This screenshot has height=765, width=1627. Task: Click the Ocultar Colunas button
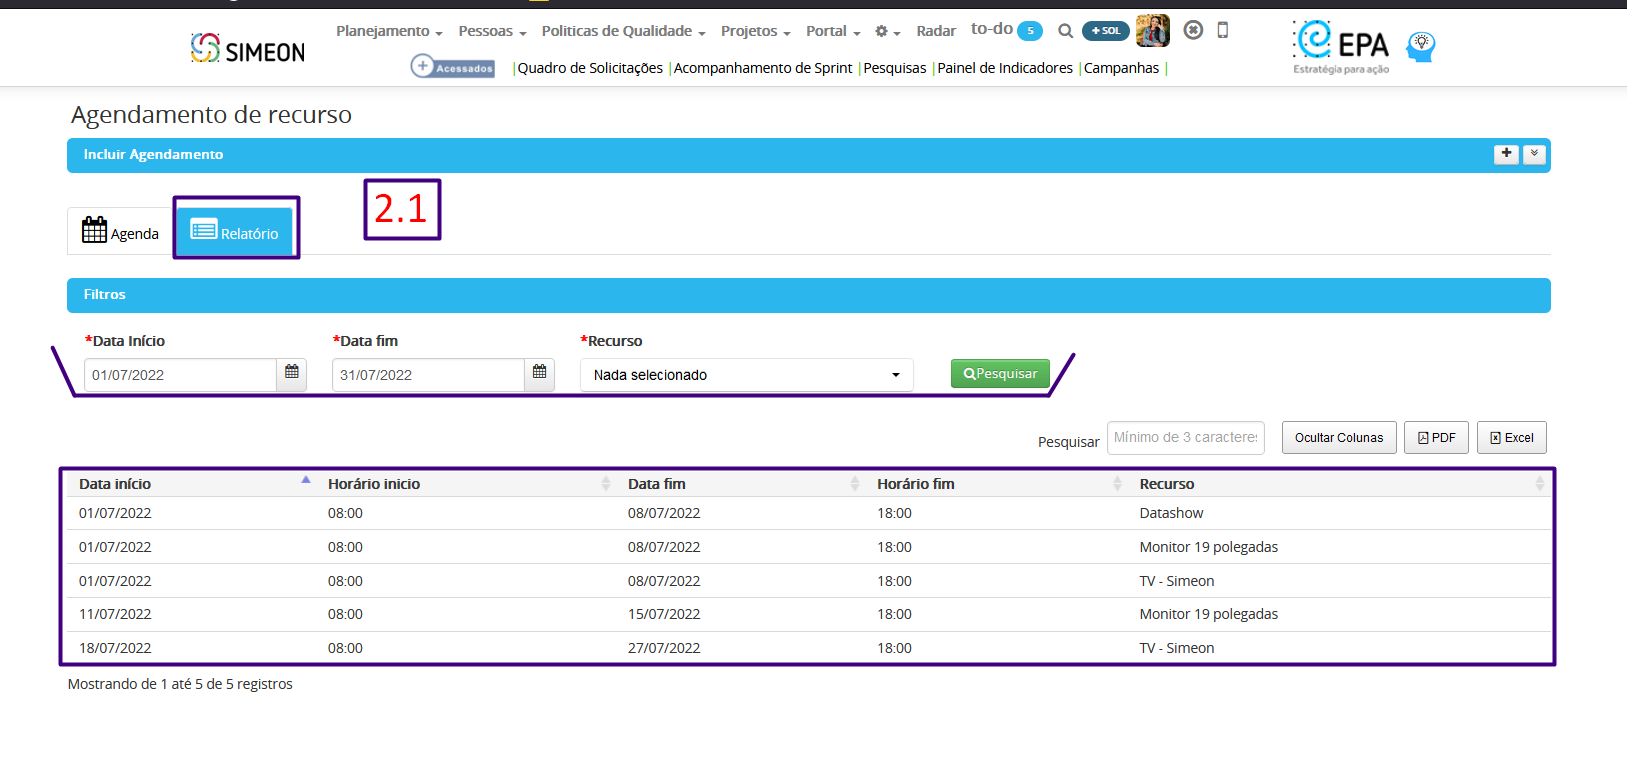[x=1339, y=438]
